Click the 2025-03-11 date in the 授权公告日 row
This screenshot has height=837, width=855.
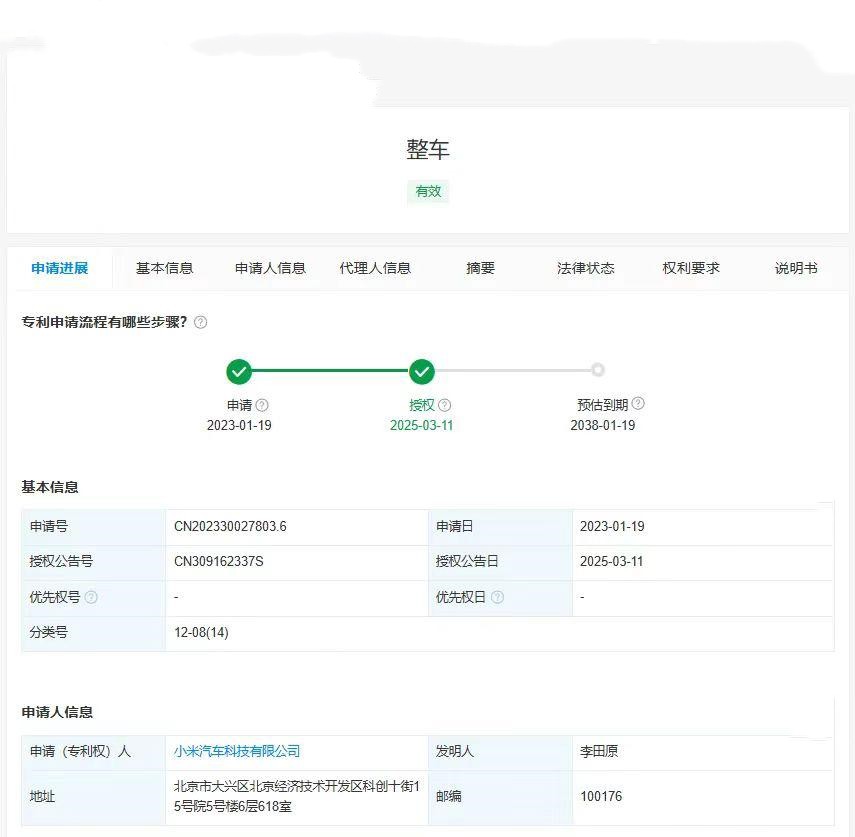(x=612, y=562)
